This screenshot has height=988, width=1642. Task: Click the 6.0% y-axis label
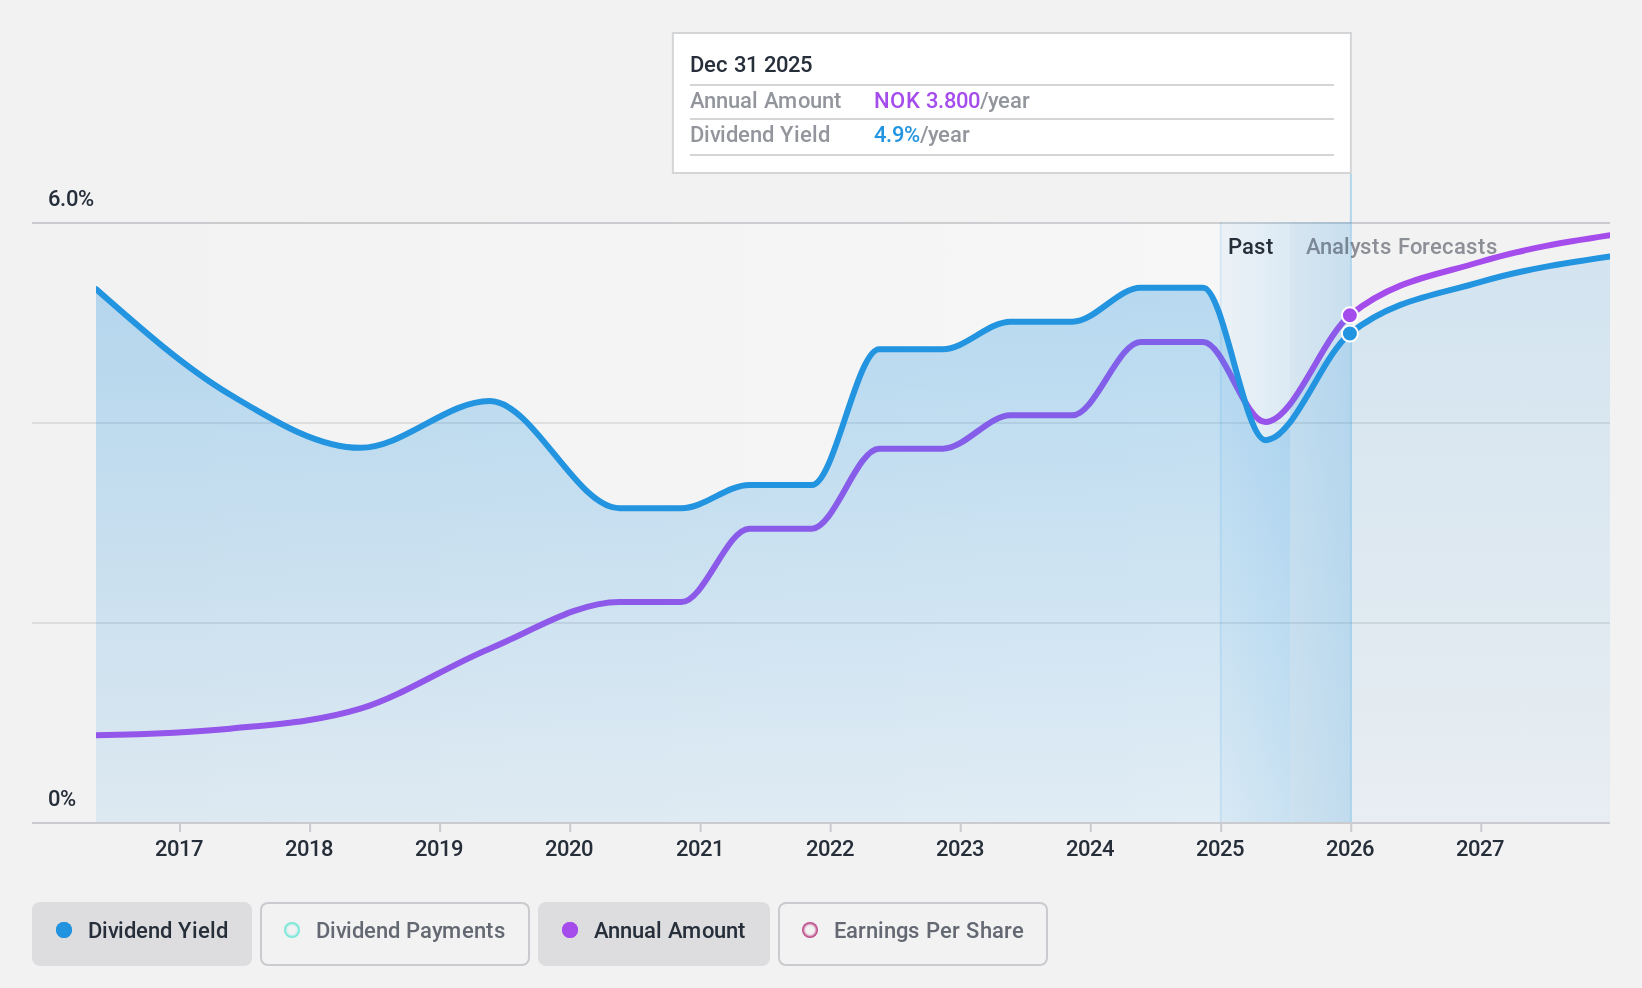tap(71, 199)
